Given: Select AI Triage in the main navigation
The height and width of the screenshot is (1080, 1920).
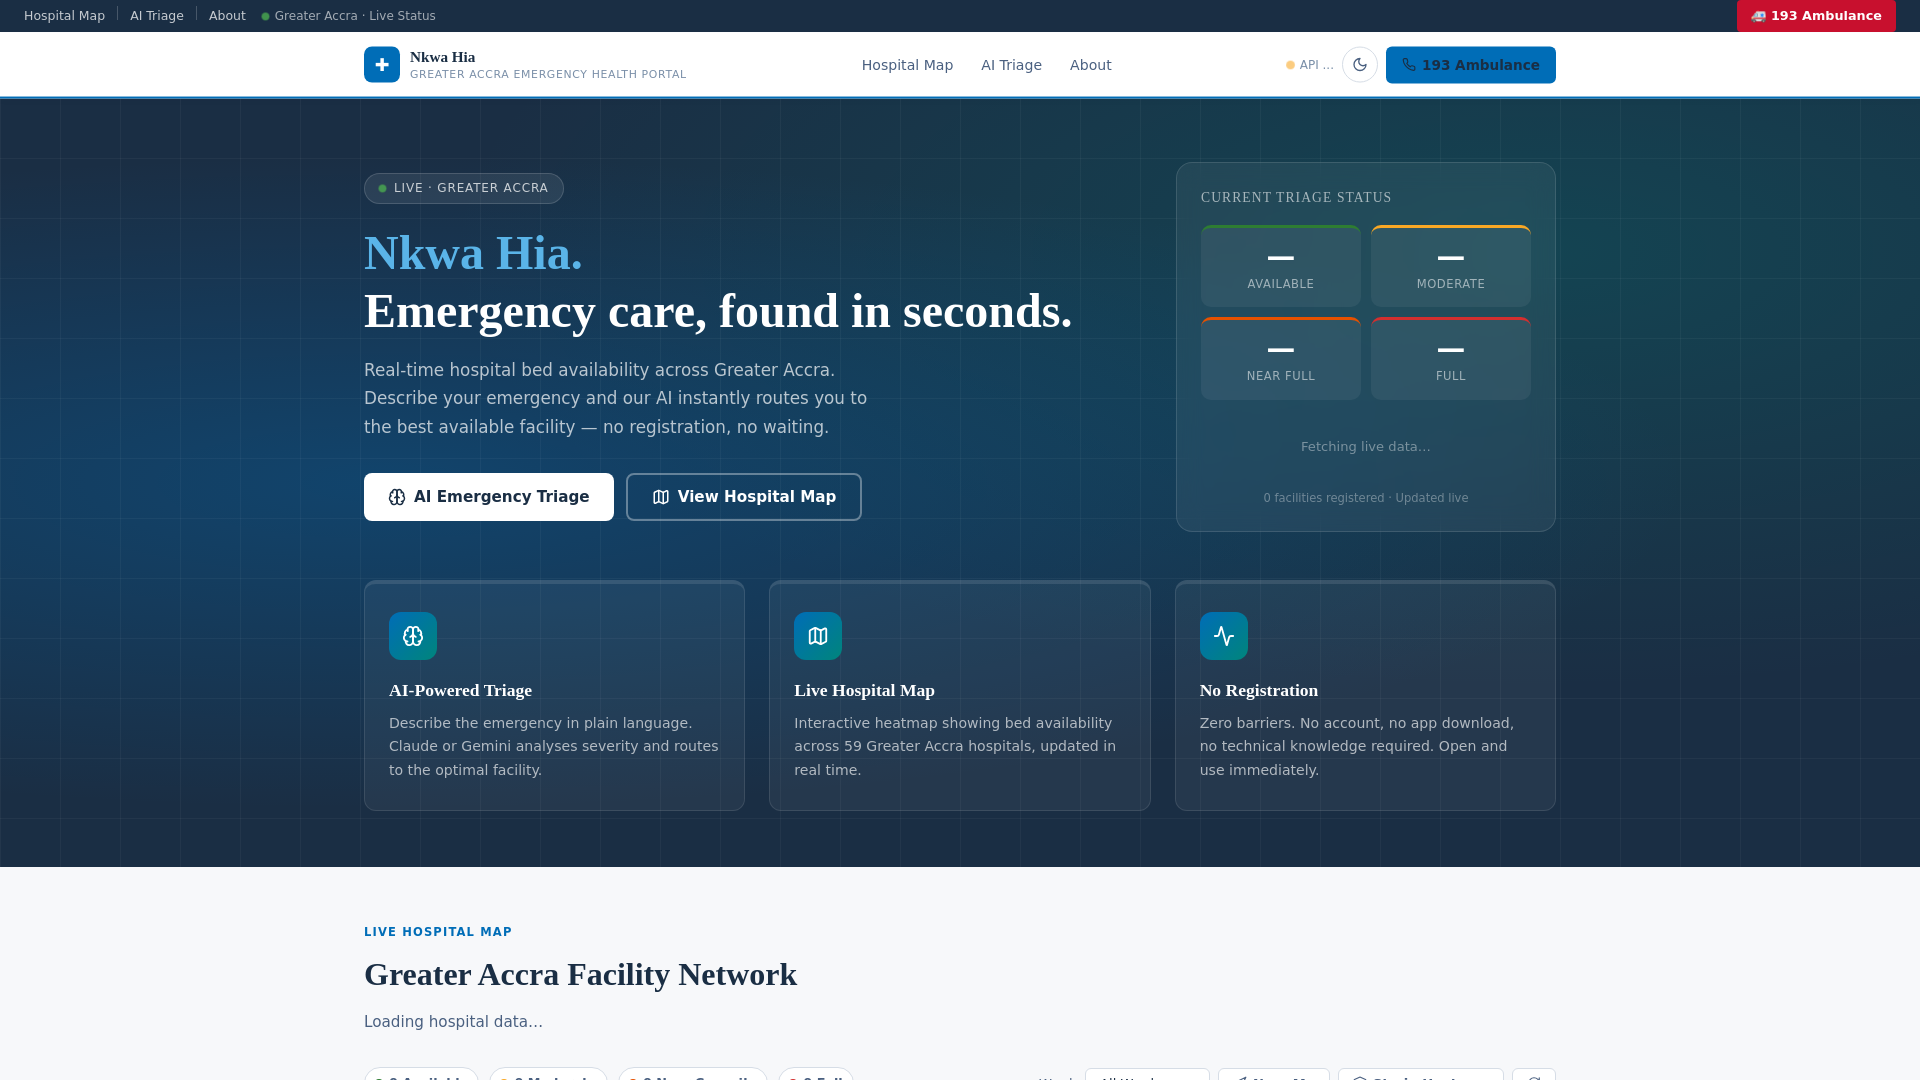Looking at the screenshot, I should [x=1011, y=65].
